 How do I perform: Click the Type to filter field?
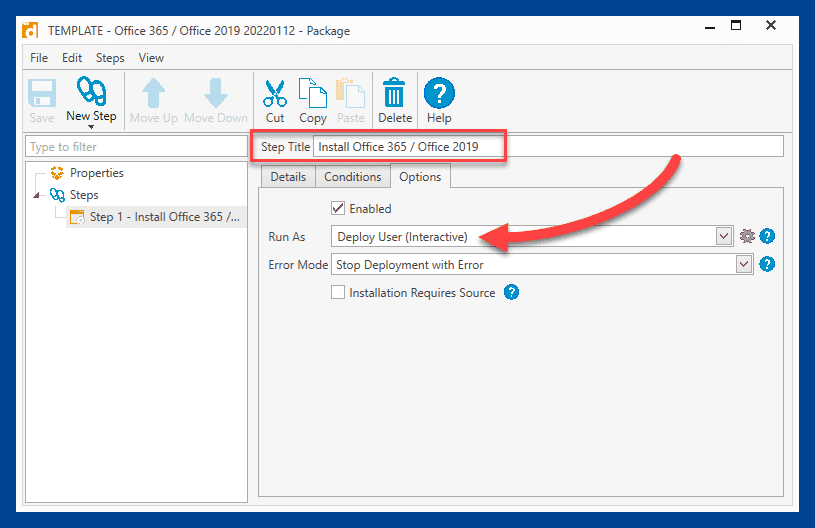136,147
